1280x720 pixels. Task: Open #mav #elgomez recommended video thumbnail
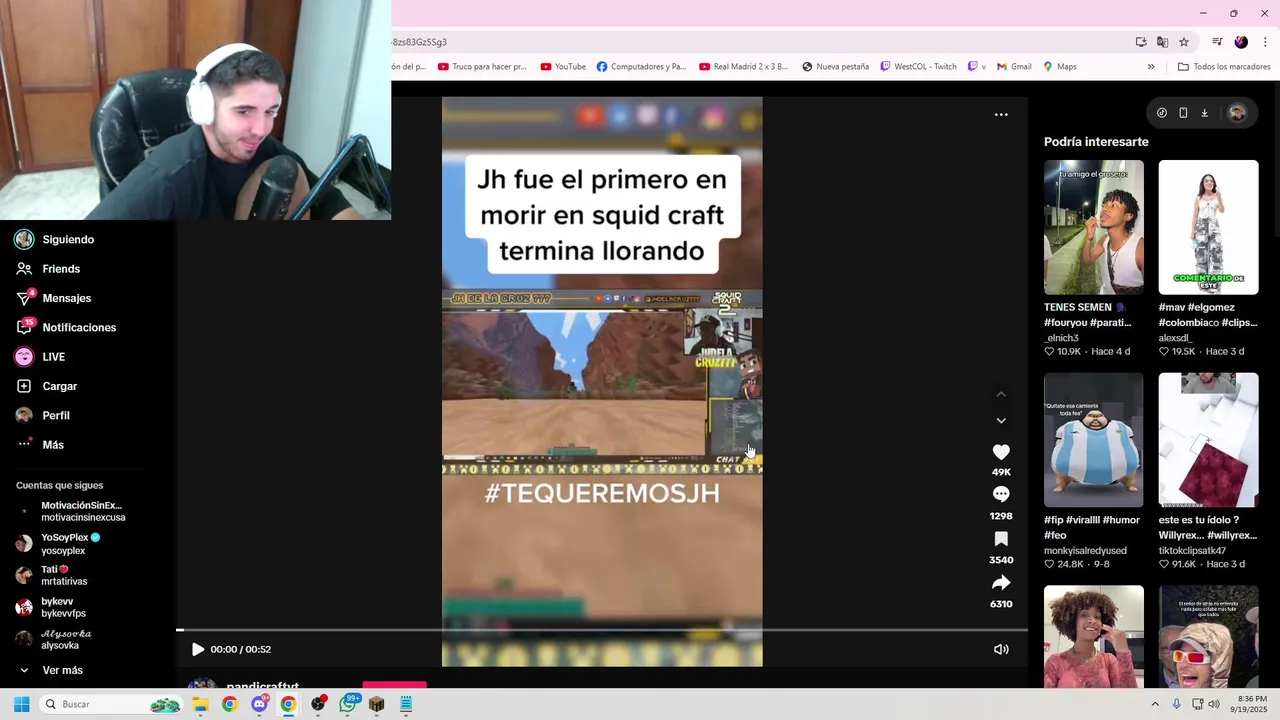(1208, 227)
